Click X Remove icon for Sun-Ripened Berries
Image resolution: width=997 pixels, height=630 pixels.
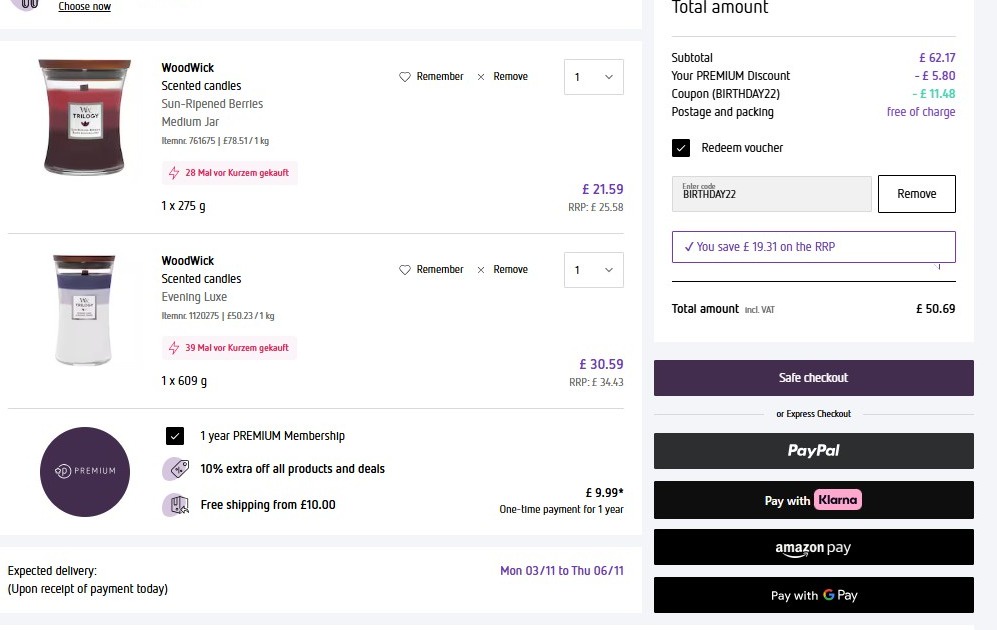(481, 77)
